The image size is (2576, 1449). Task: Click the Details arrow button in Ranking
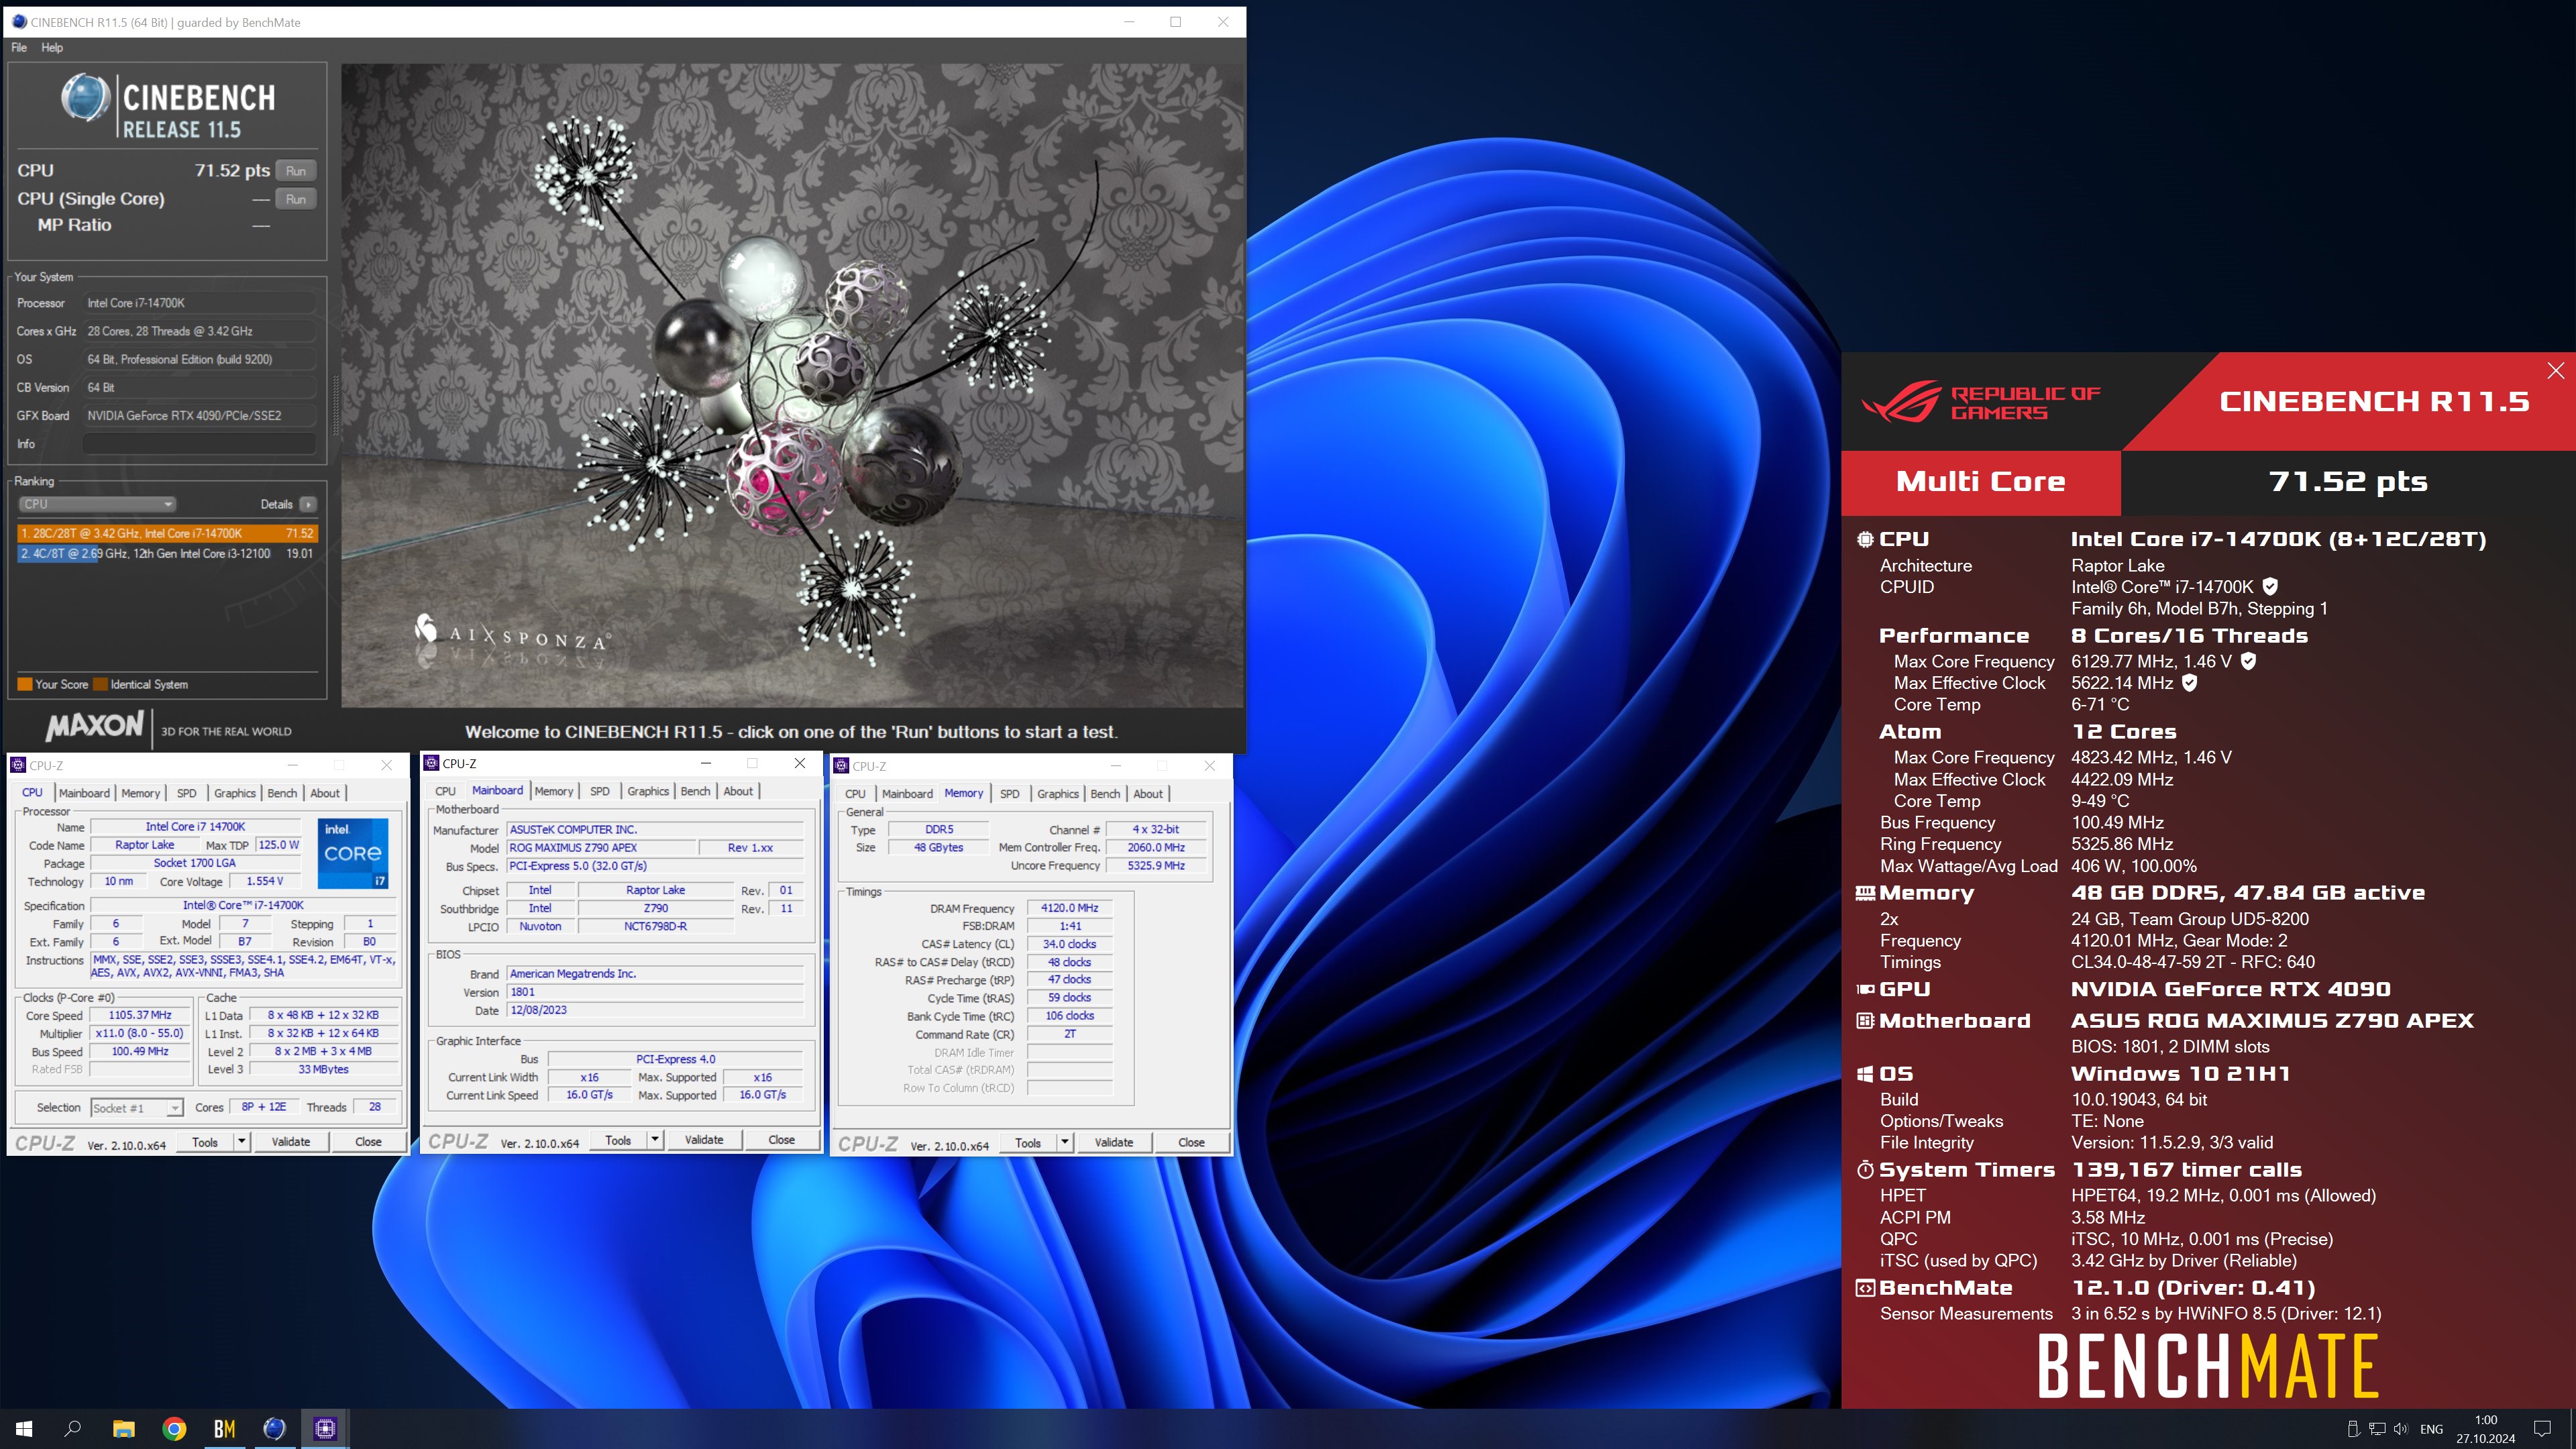coord(308,504)
